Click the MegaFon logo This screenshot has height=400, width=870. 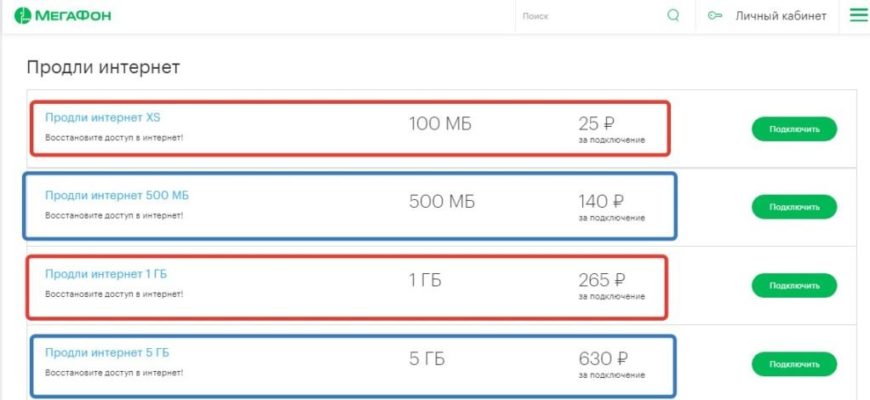tap(62, 16)
